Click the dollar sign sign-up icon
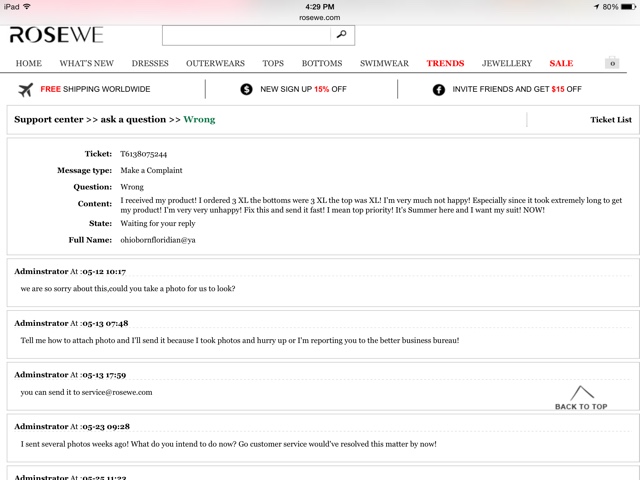The width and height of the screenshot is (640, 480). pyautogui.click(x=246, y=89)
